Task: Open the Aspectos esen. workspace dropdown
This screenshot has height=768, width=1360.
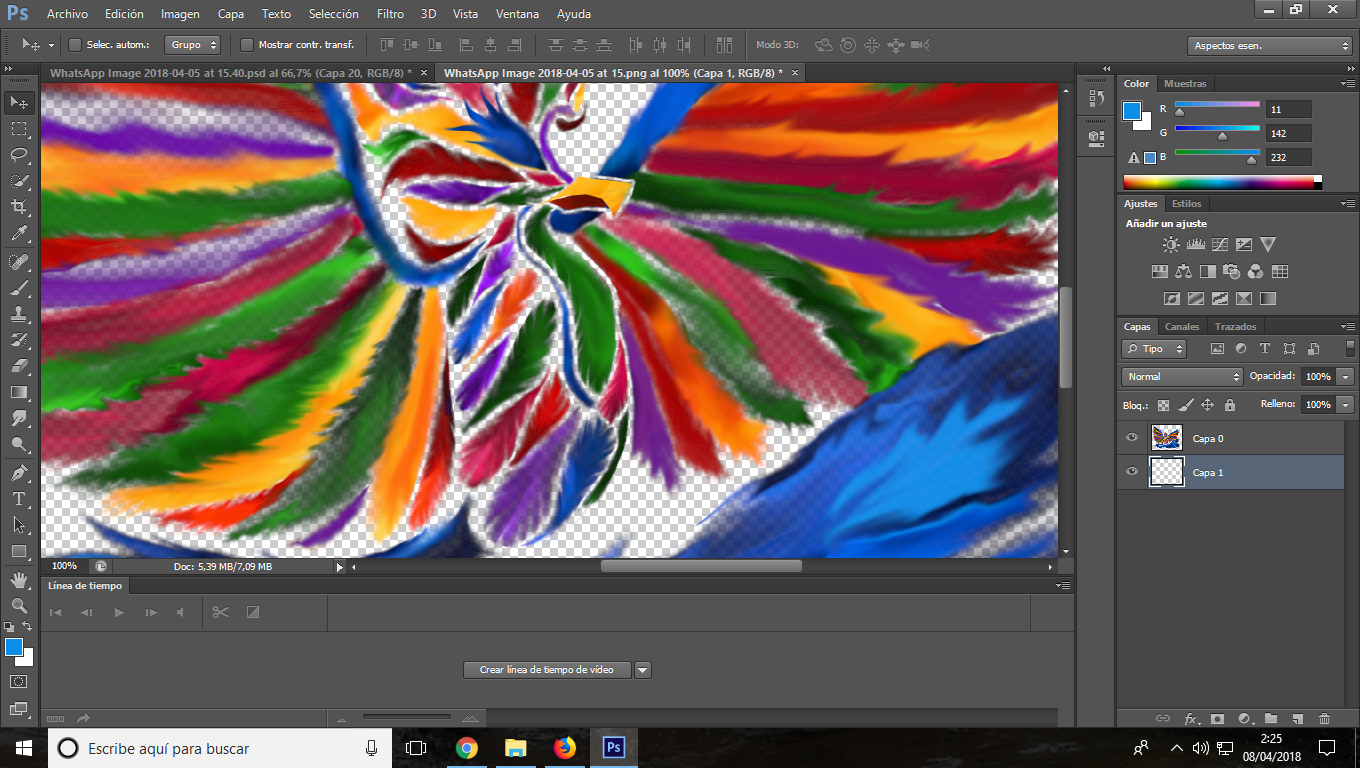Action: [1270, 46]
